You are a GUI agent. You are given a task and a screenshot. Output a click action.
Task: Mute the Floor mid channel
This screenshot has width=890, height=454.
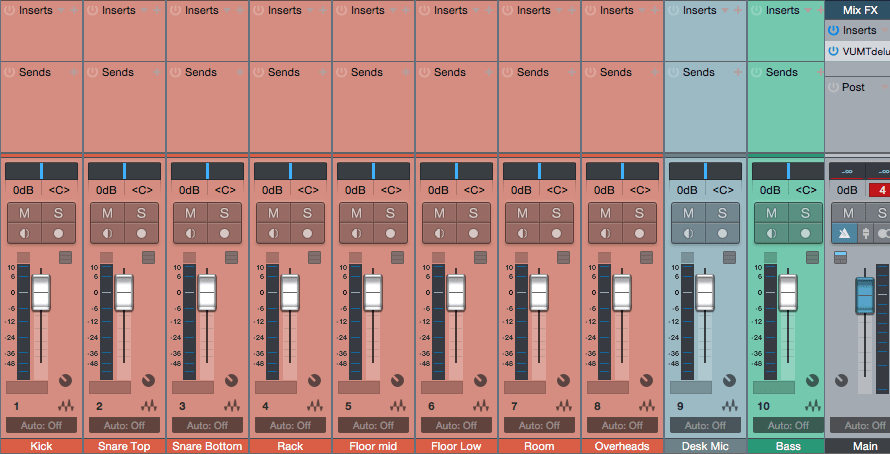[356, 213]
